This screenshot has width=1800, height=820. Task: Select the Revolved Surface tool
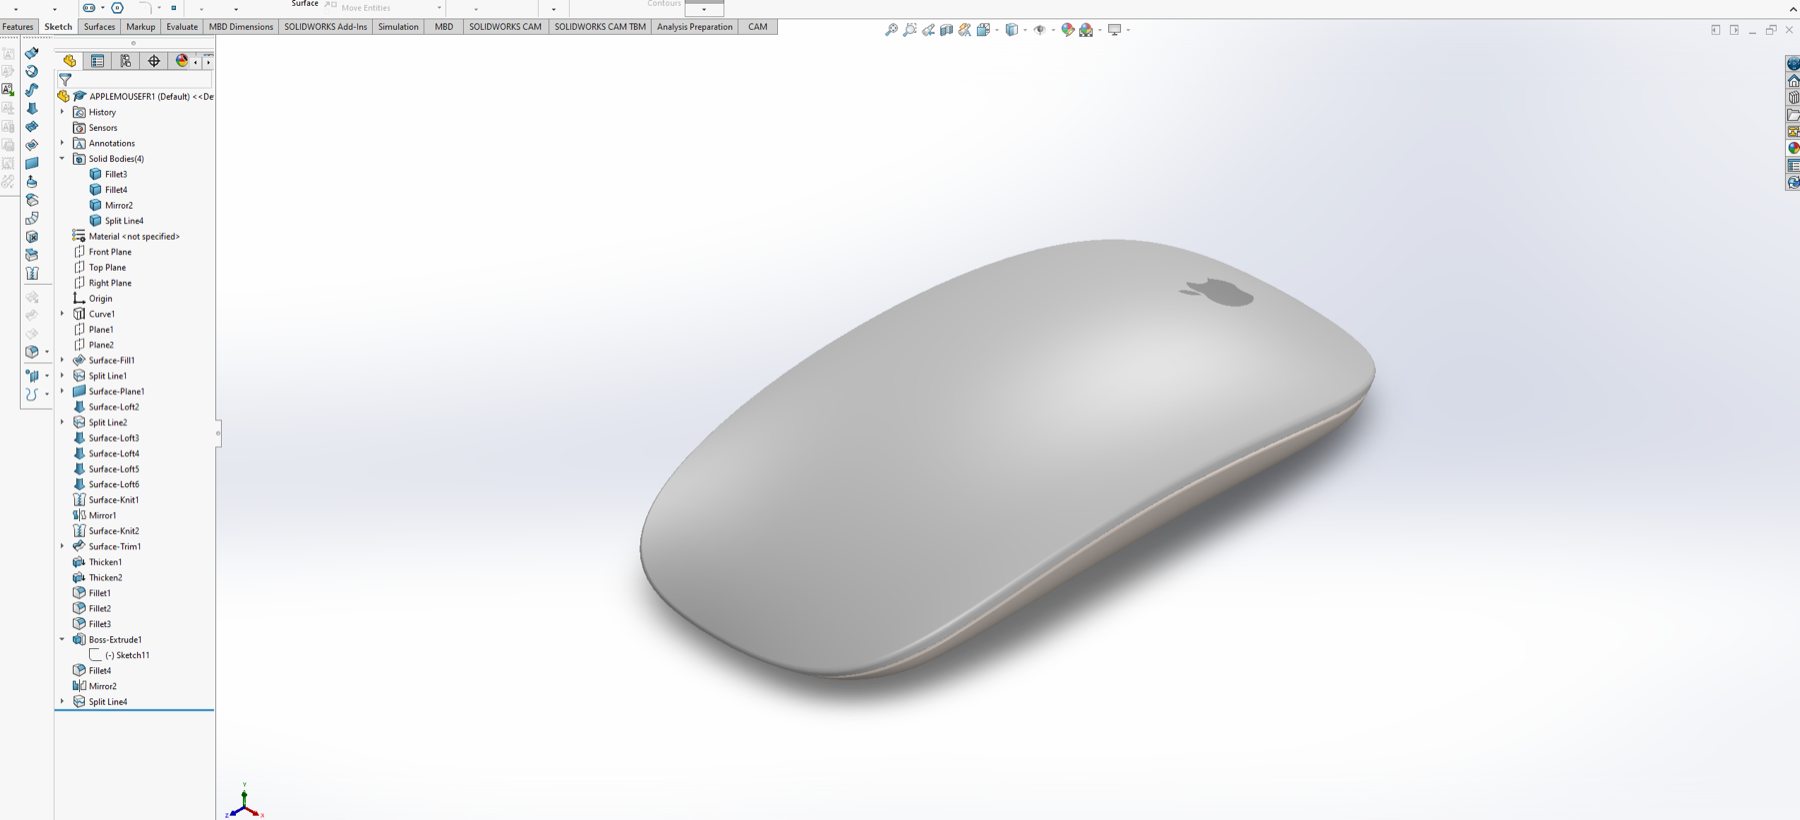pos(32,71)
